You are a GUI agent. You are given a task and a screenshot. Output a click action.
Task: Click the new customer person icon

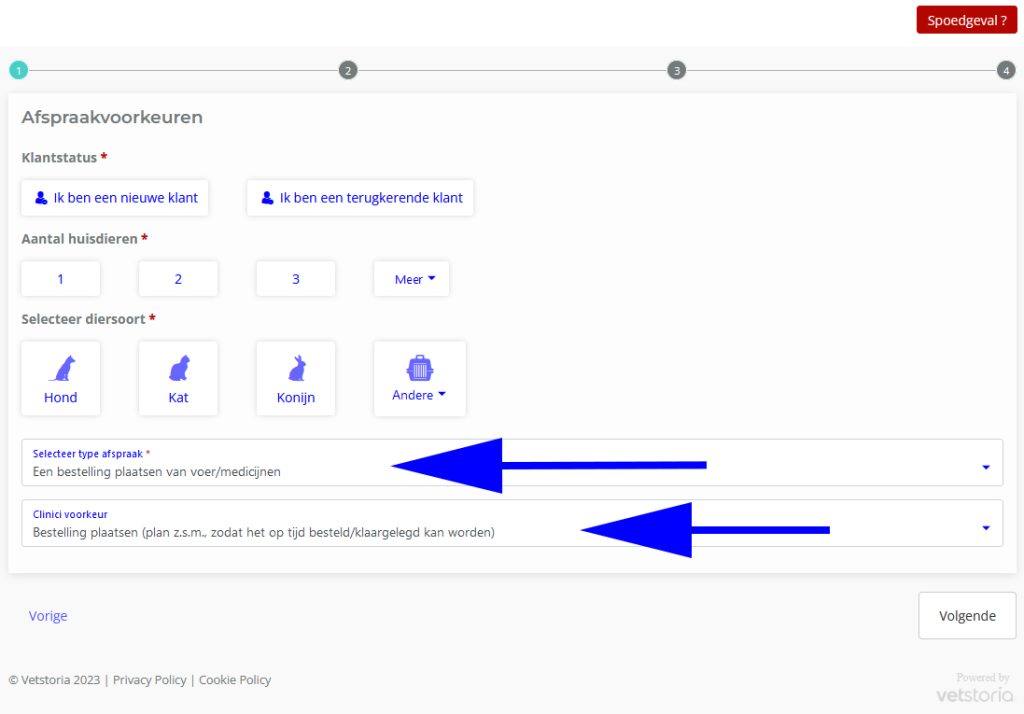point(41,198)
